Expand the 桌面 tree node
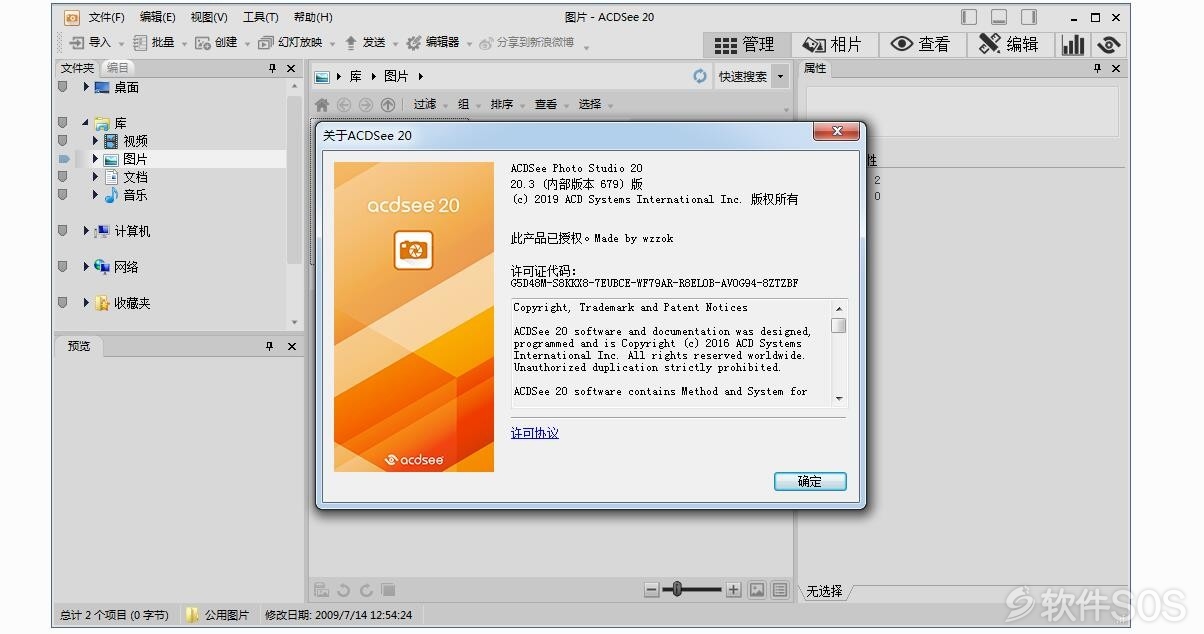The image size is (1204, 634). 86,87
